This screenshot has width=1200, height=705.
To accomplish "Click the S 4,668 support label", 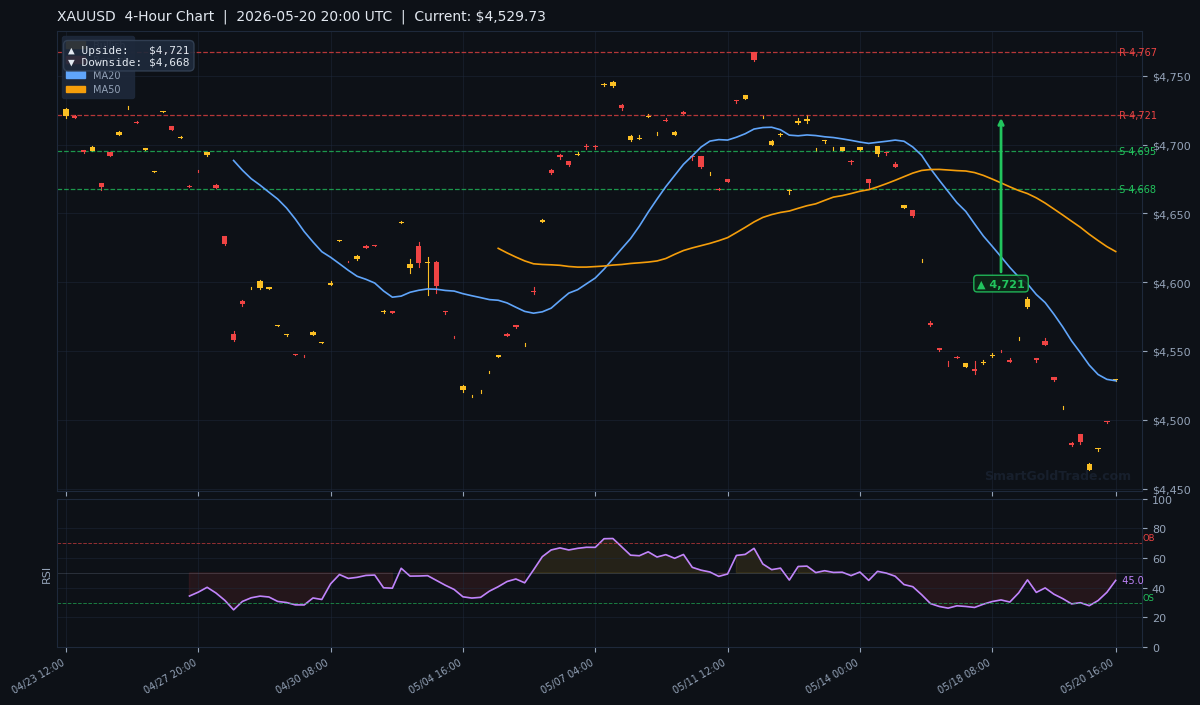I will pyautogui.click(x=1137, y=189).
